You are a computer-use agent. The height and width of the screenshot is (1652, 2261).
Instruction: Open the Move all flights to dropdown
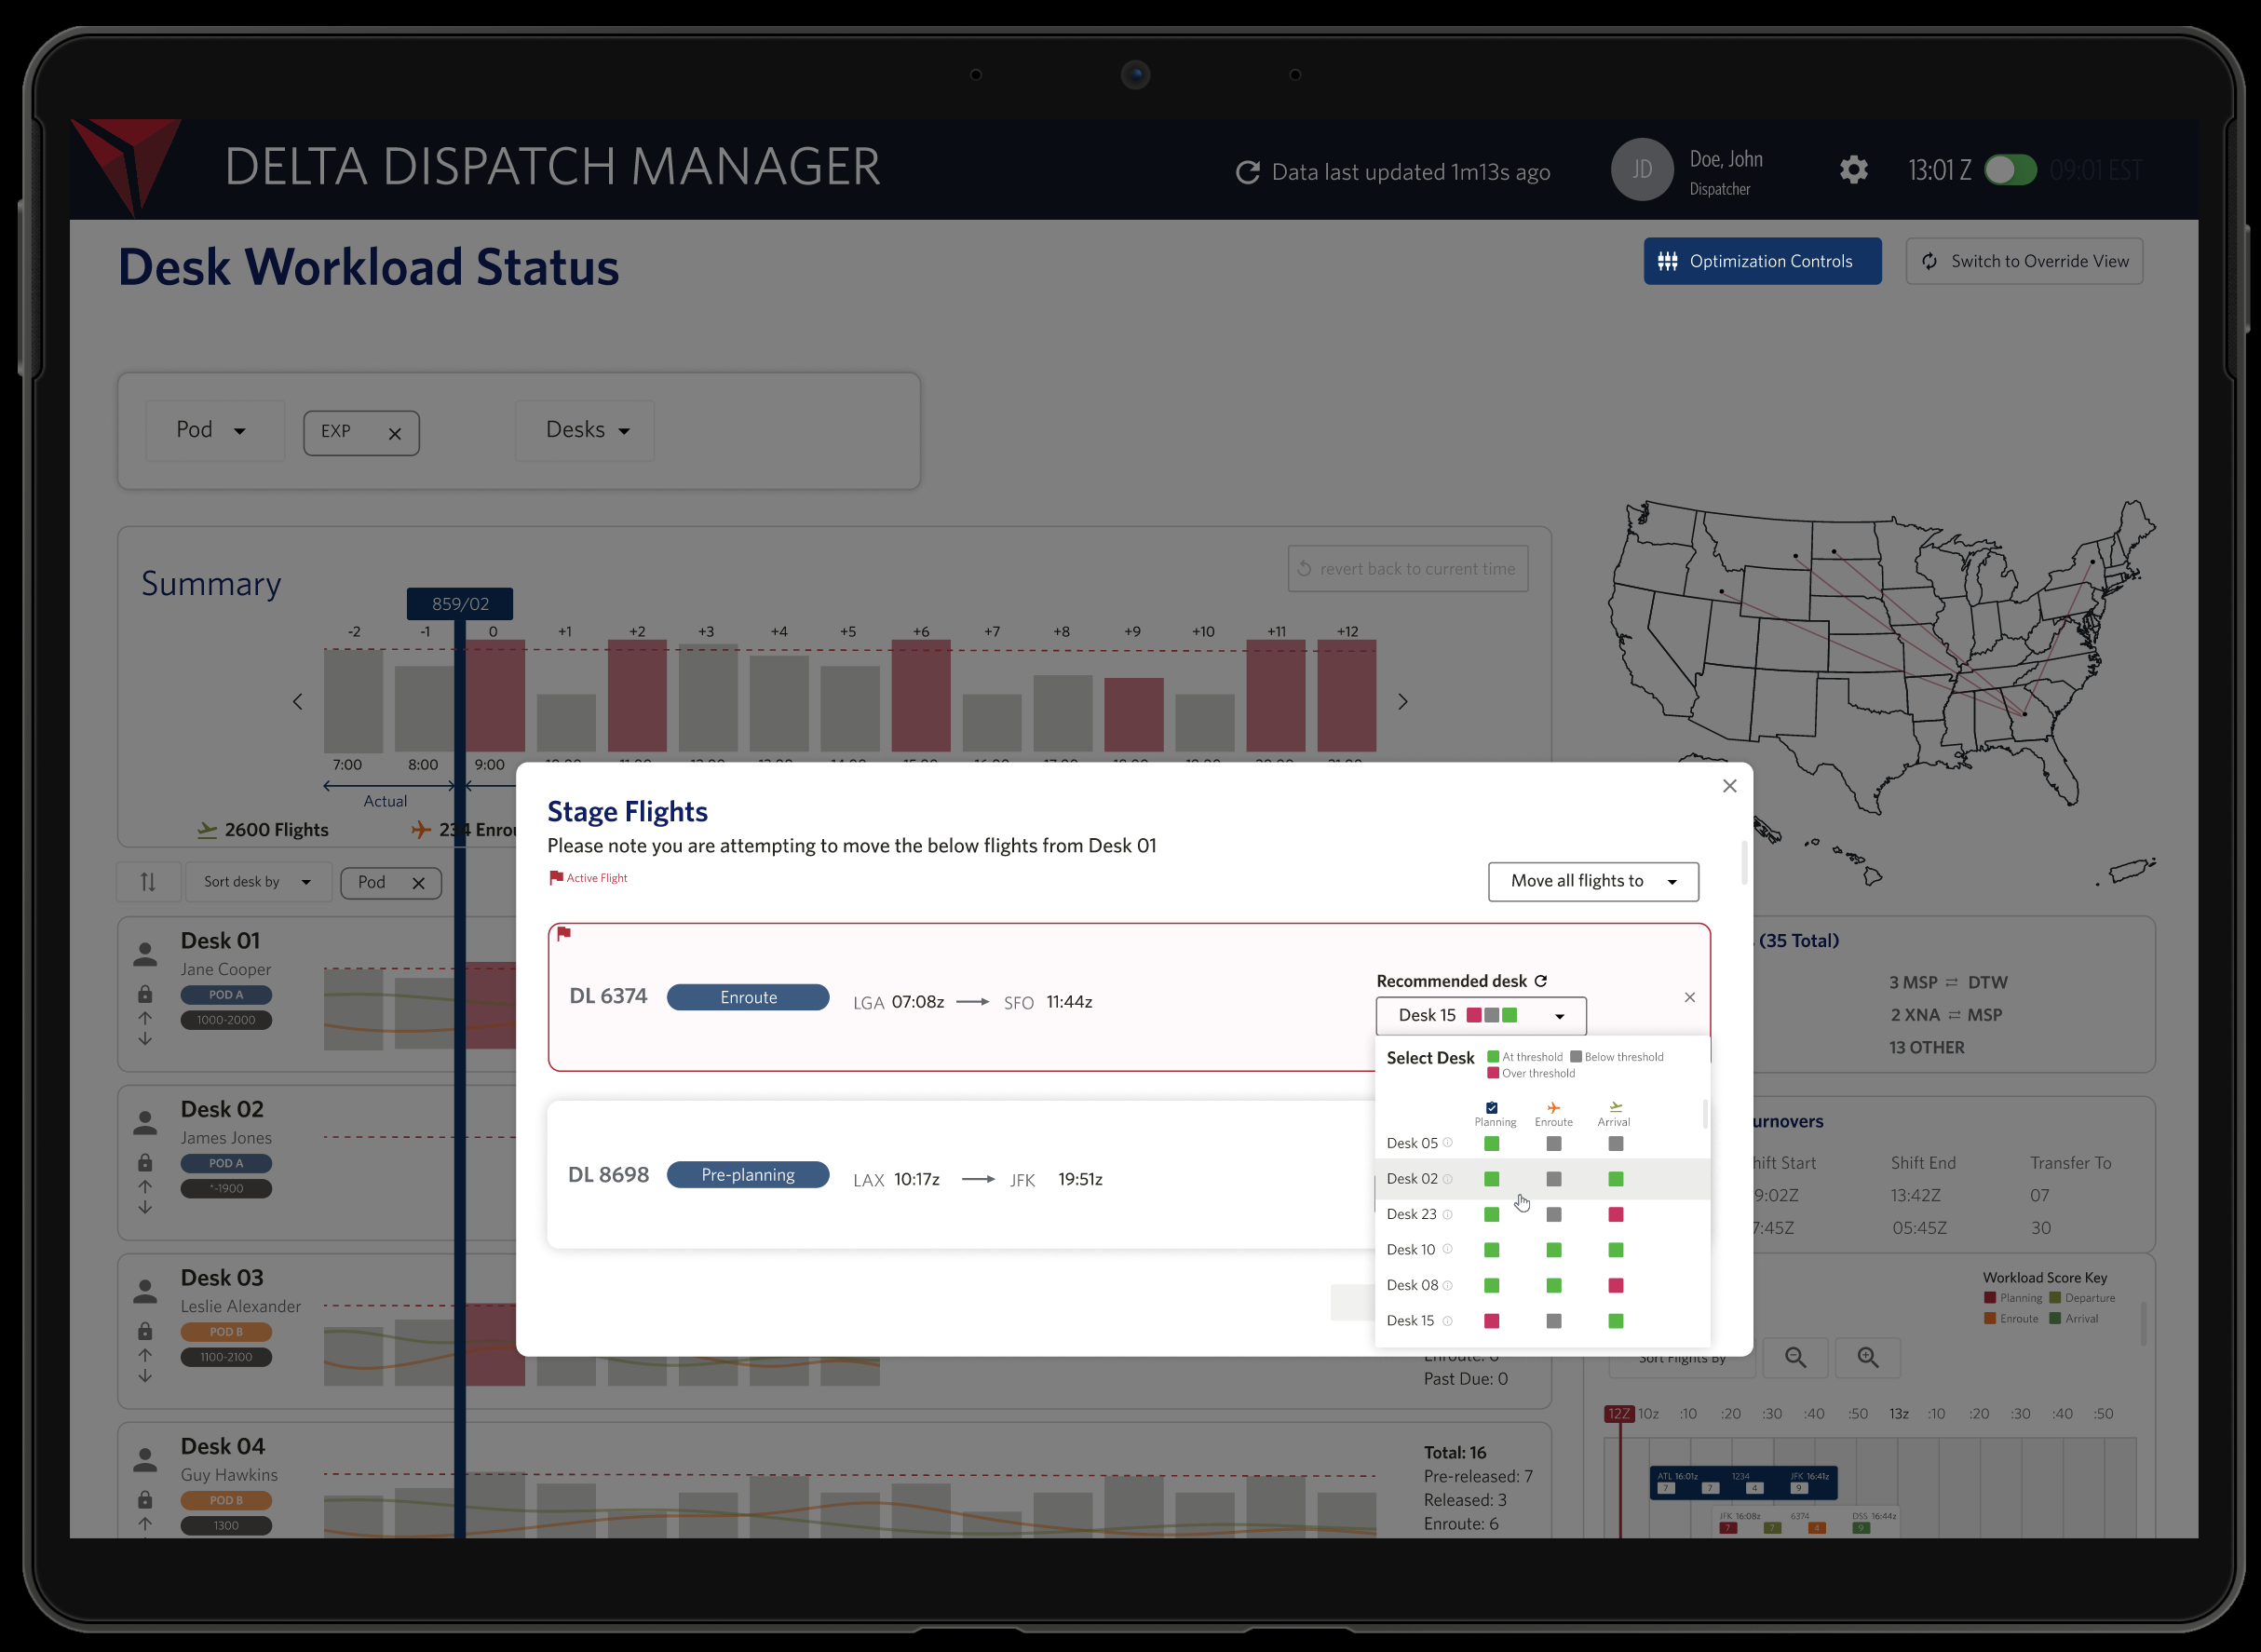pos(1592,881)
